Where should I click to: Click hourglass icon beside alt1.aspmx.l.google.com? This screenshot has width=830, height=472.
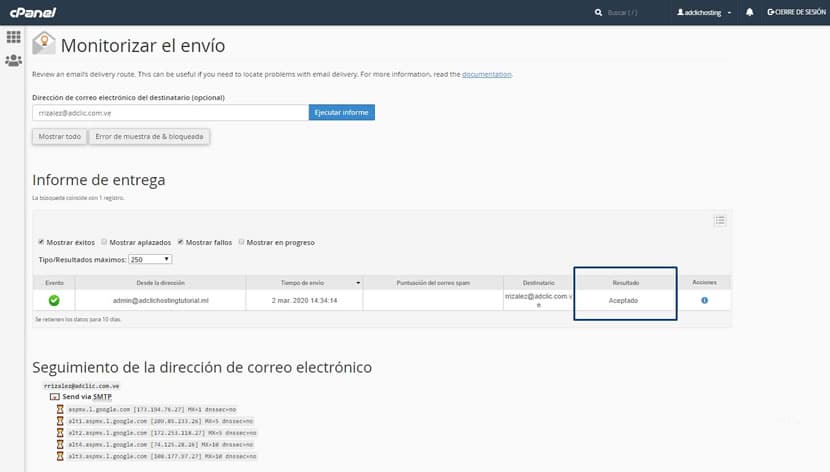(60, 421)
